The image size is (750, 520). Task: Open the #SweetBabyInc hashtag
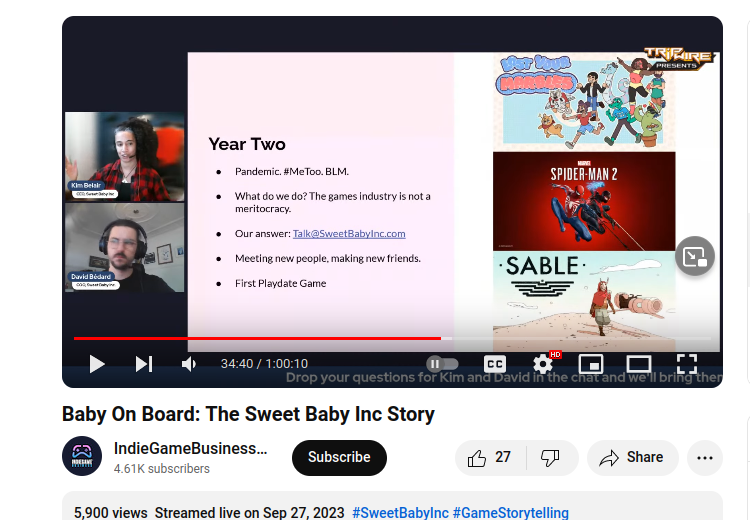(x=400, y=513)
